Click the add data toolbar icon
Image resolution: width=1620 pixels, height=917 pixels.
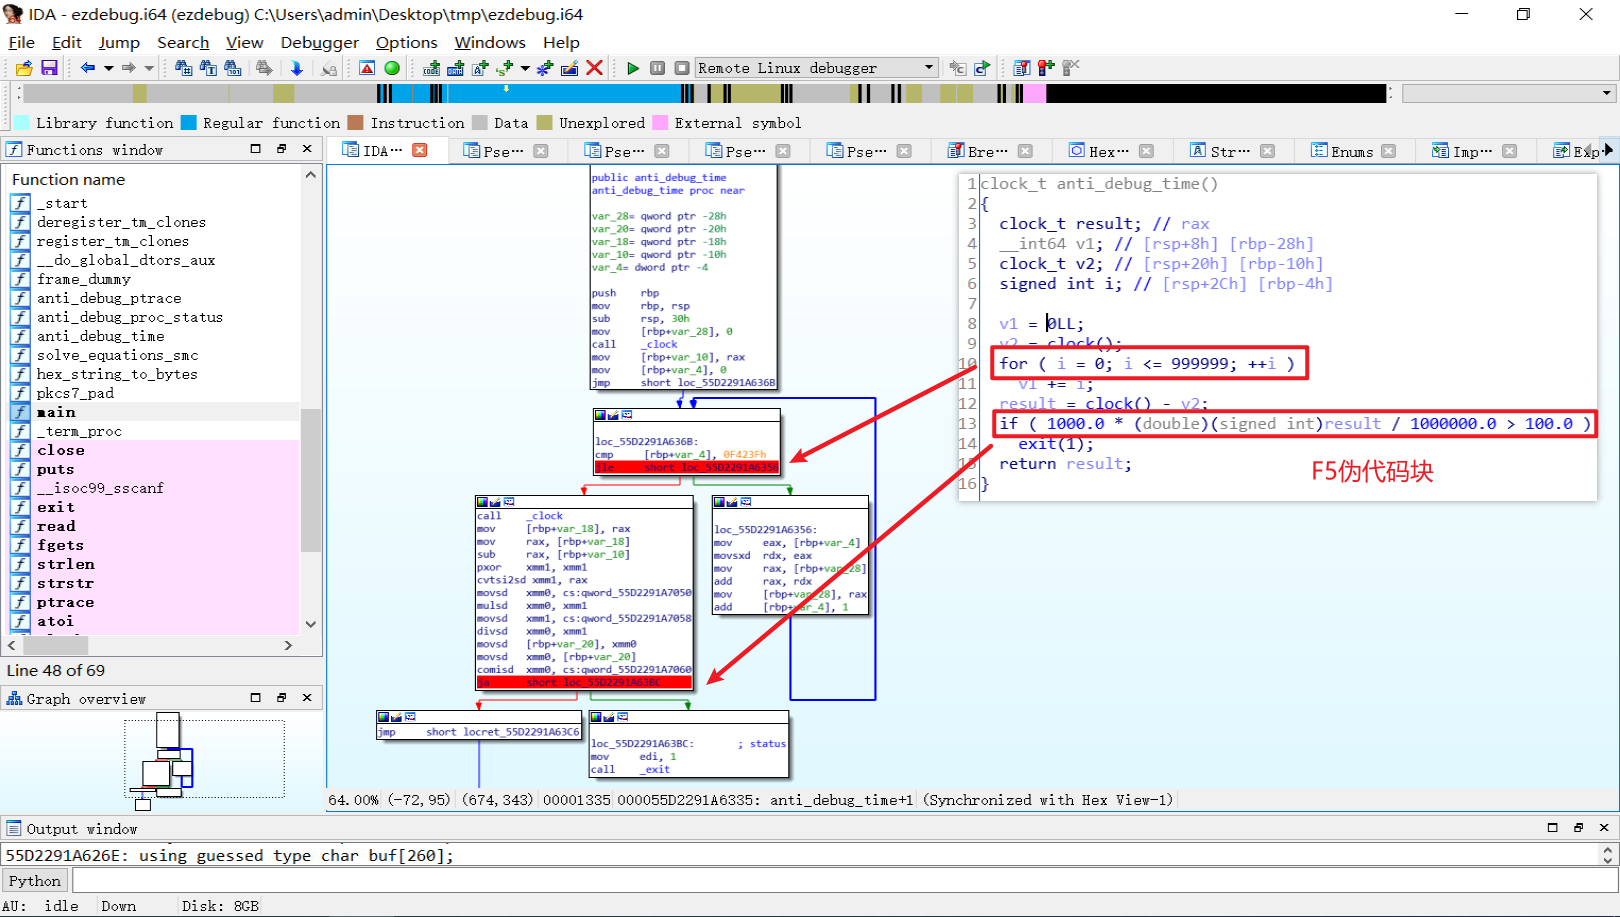coord(456,68)
